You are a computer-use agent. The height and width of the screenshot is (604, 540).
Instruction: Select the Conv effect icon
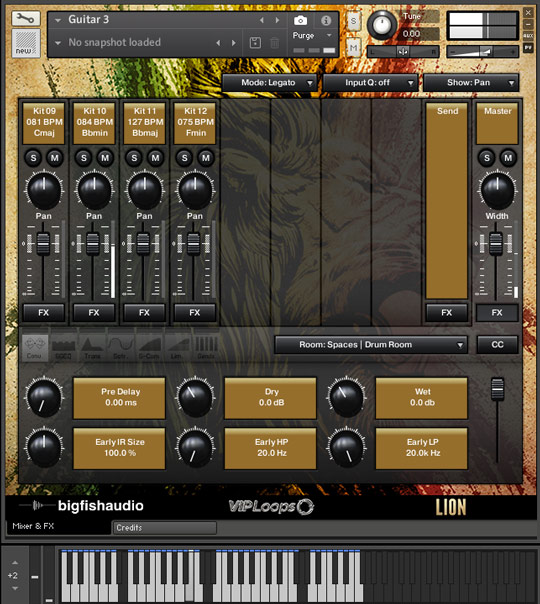[x=34, y=348]
